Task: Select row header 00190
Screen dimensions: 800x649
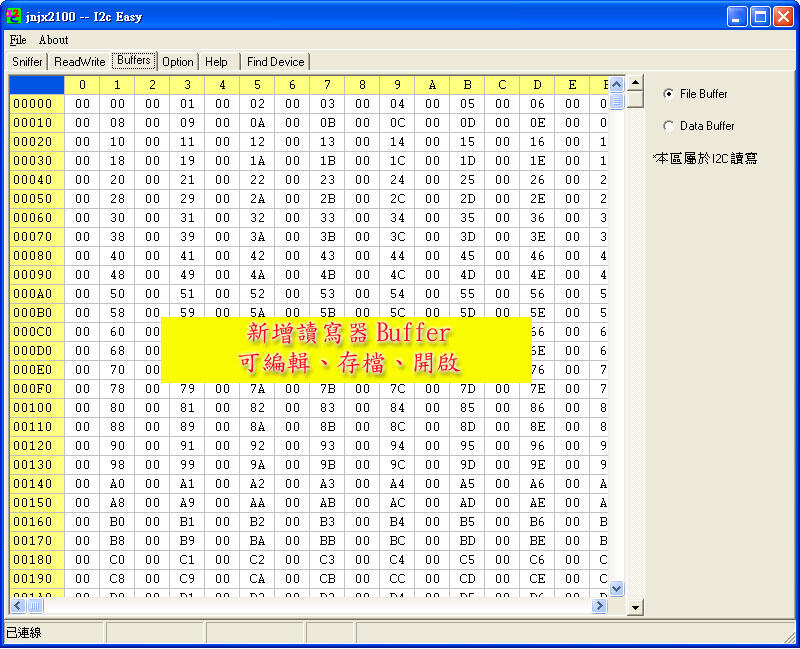Action: pyautogui.click(x=37, y=579)
